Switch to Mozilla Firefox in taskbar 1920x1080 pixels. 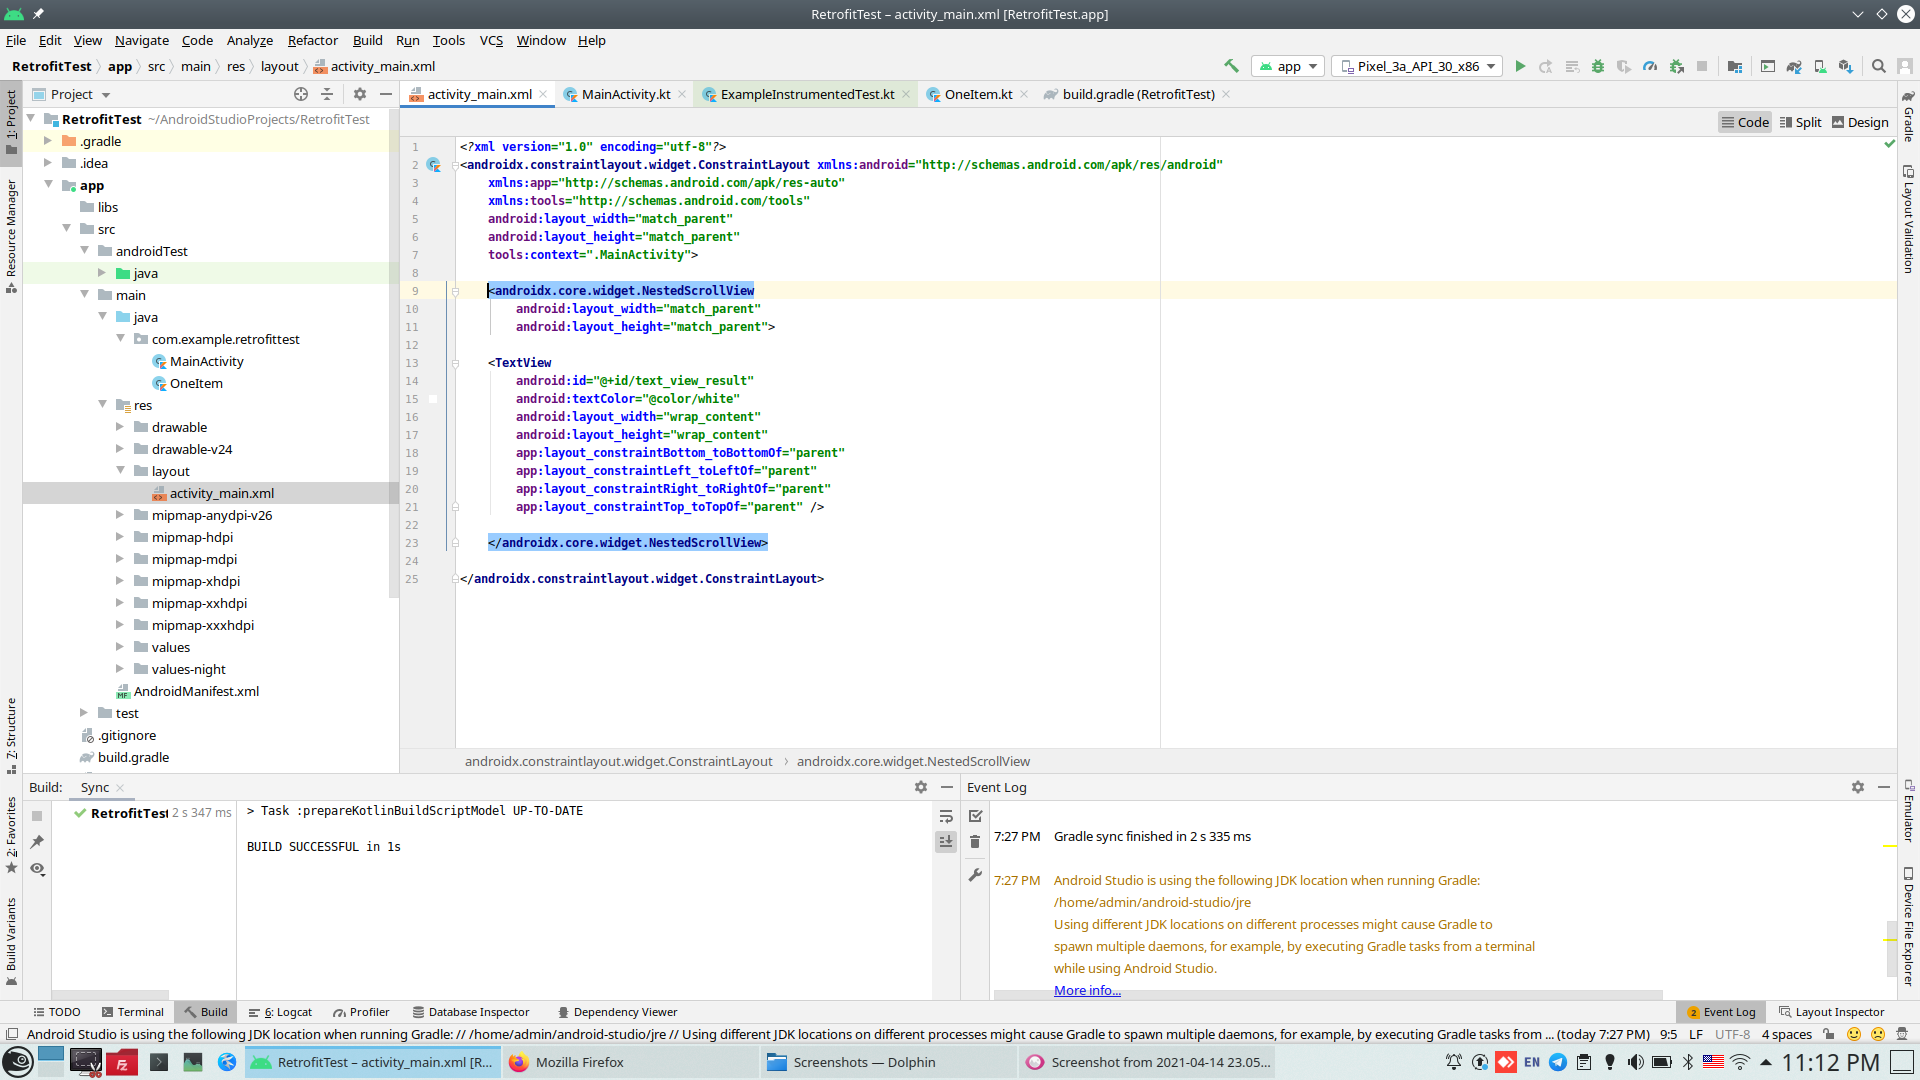[578, 1062]
